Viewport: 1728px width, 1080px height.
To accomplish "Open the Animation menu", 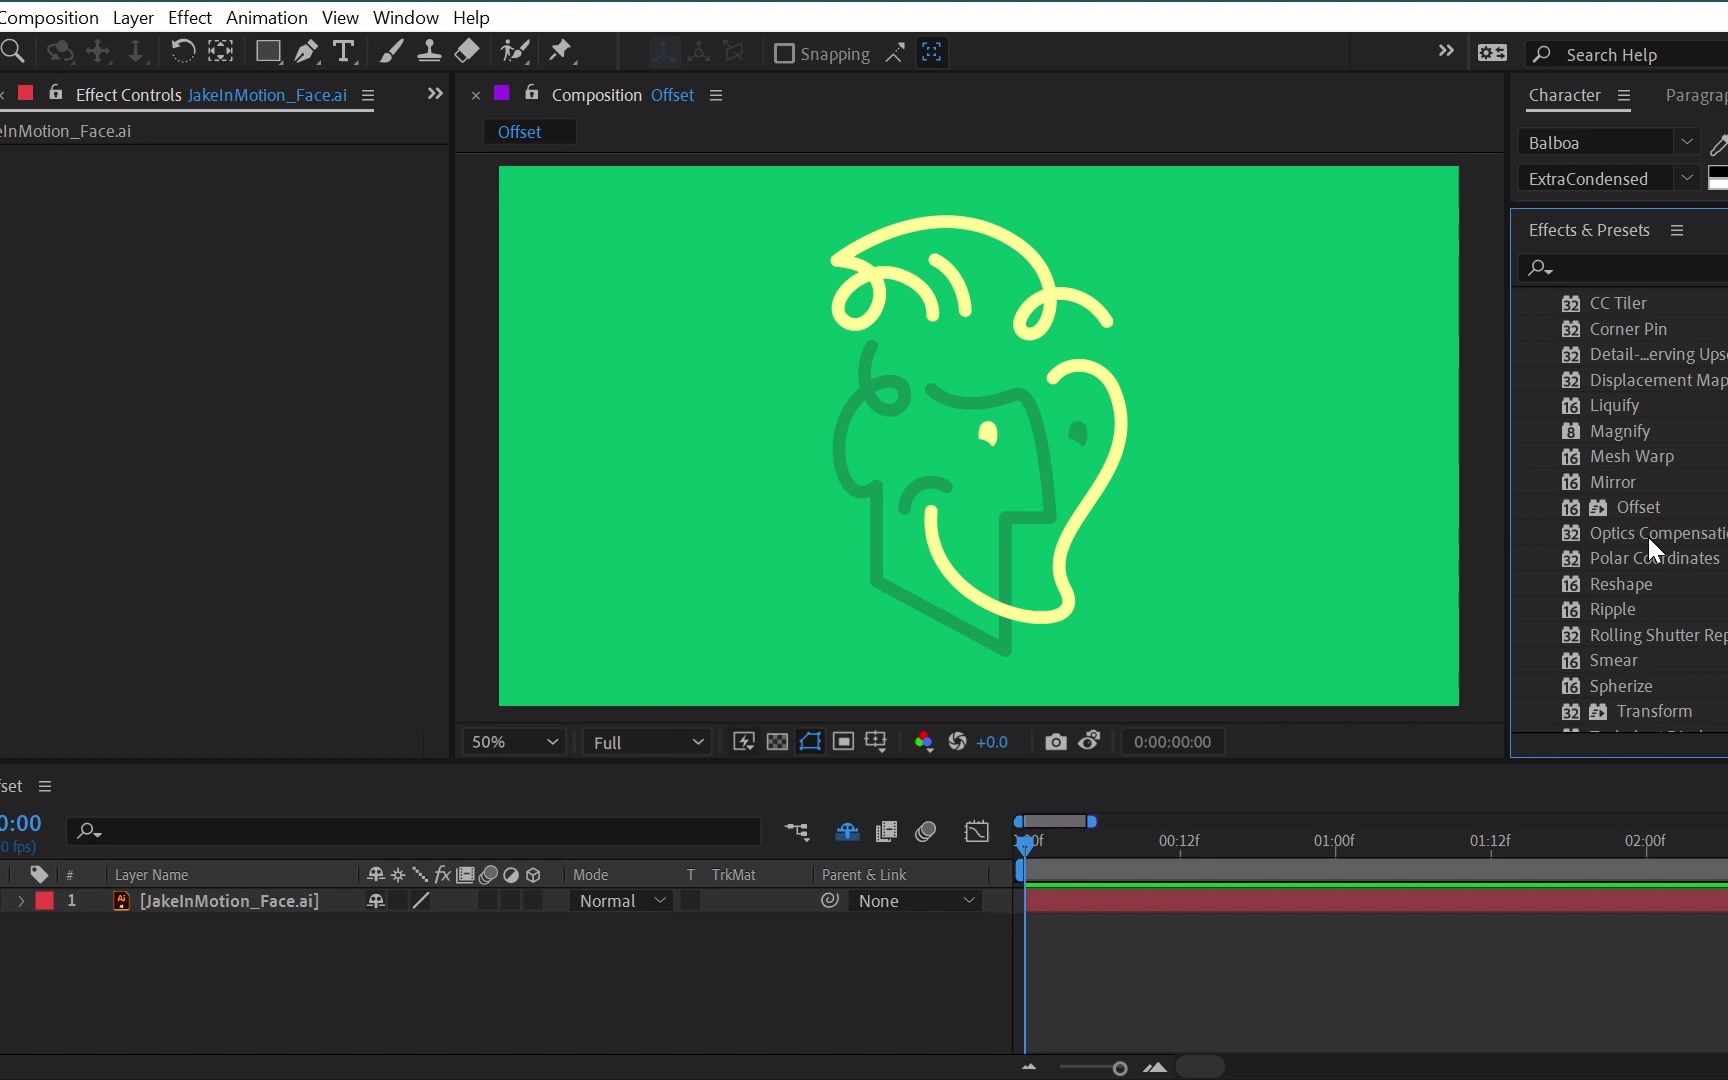I will [x=265, y=17].
